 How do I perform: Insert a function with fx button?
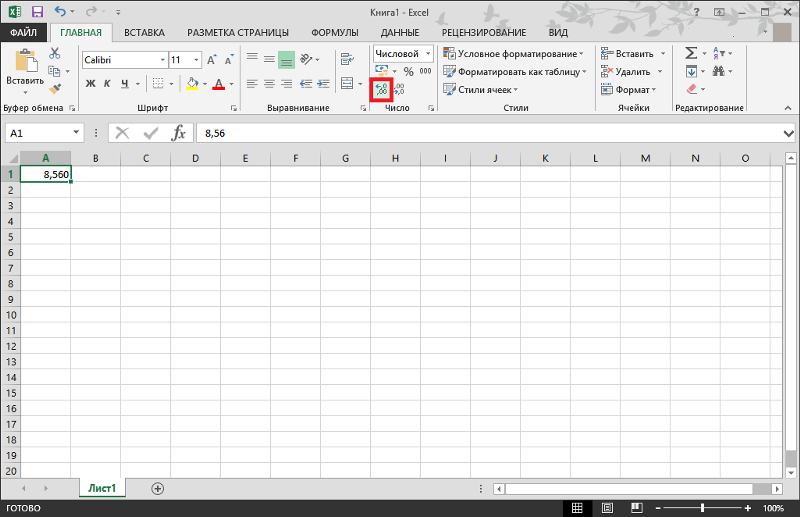tap(179, 133)
